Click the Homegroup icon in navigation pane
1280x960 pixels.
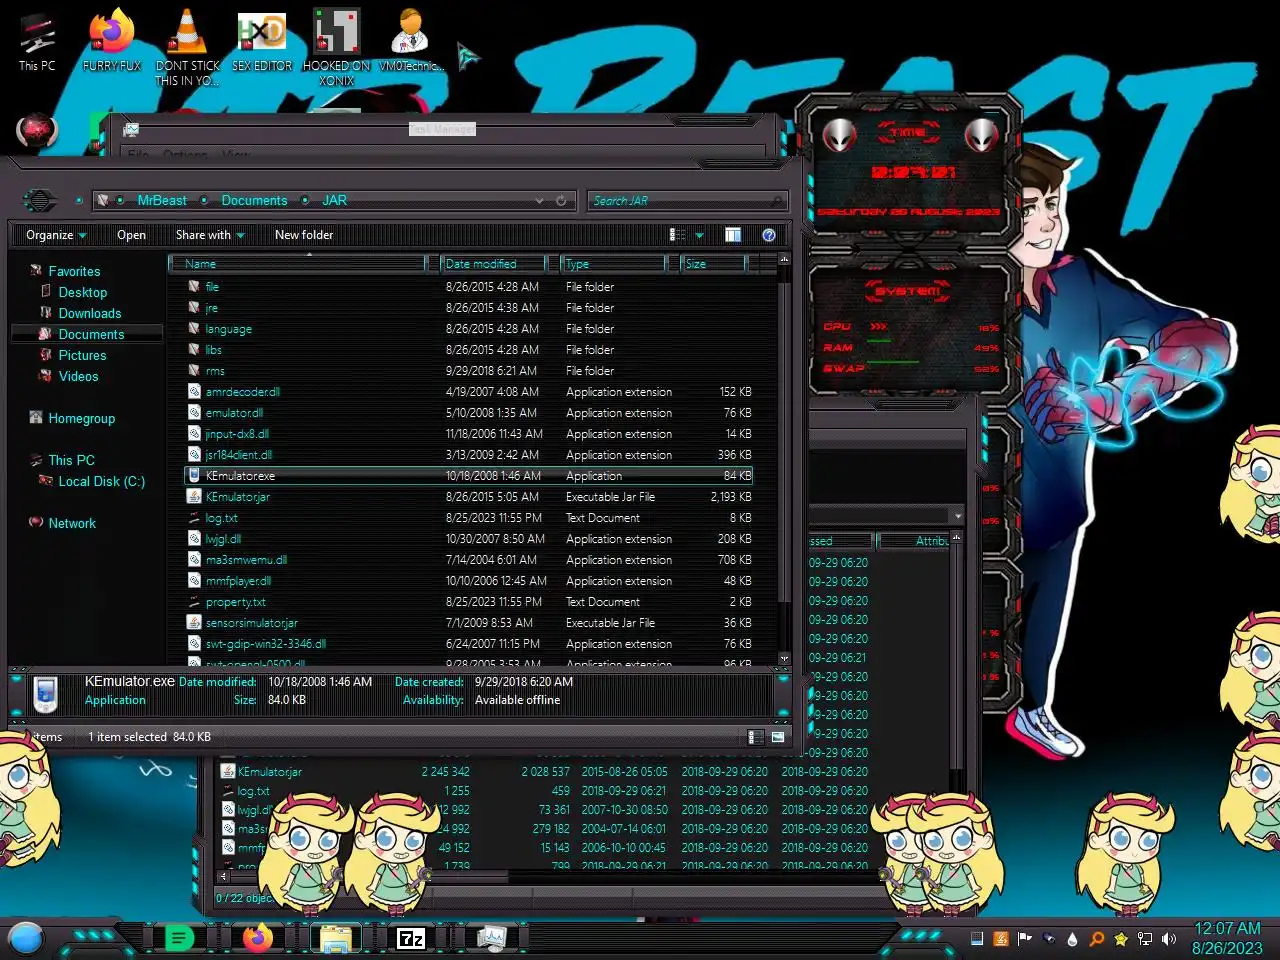(36, 418)
